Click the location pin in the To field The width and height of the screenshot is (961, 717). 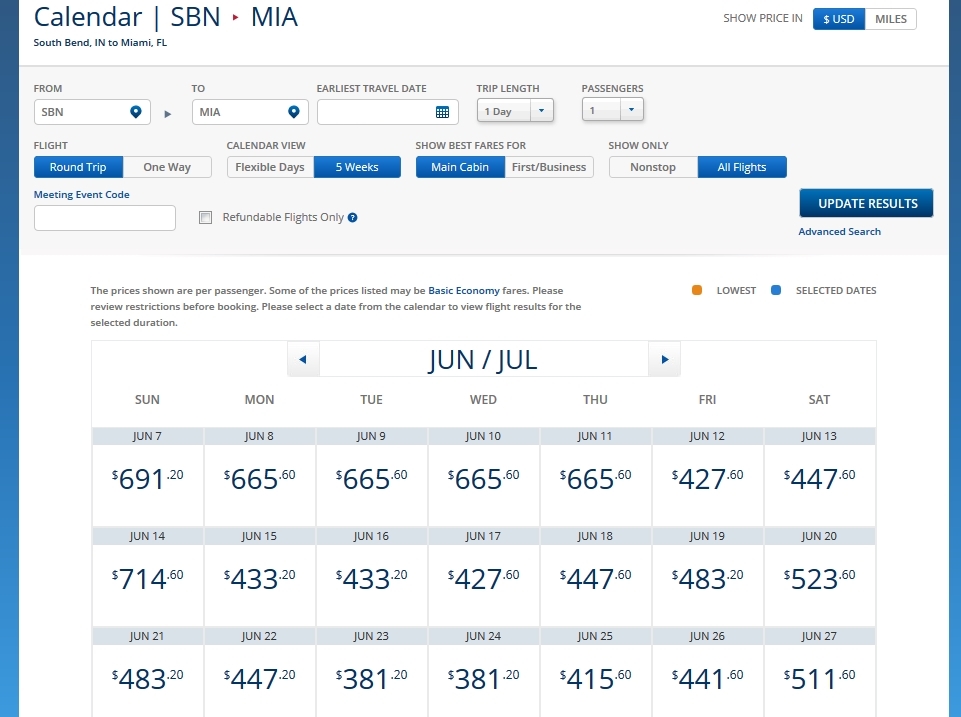(x=294, y=112)
